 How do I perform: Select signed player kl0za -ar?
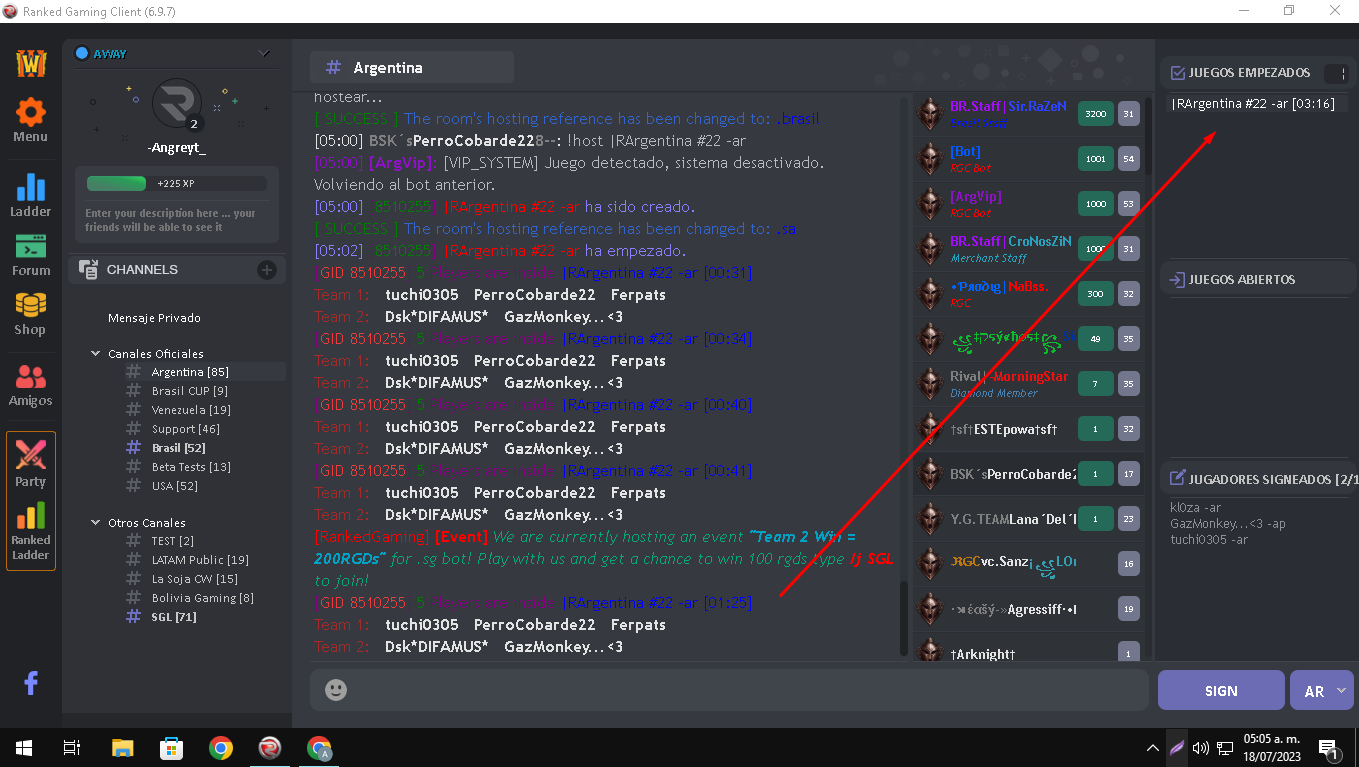tap(1195, 508)
